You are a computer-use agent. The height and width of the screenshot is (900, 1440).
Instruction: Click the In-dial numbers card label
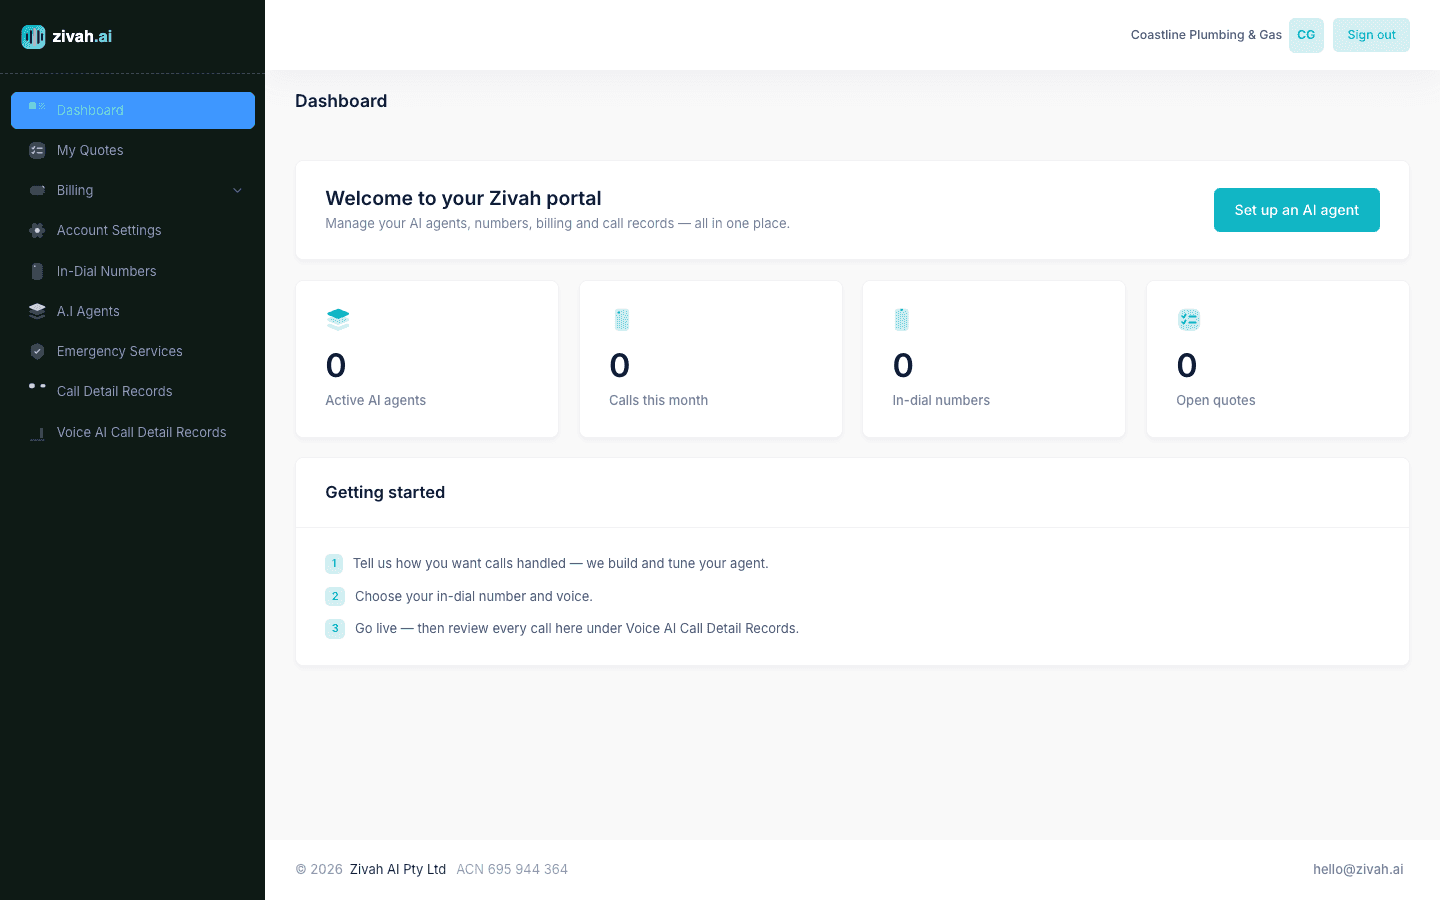pyautogui.click(x=941, y=400)
